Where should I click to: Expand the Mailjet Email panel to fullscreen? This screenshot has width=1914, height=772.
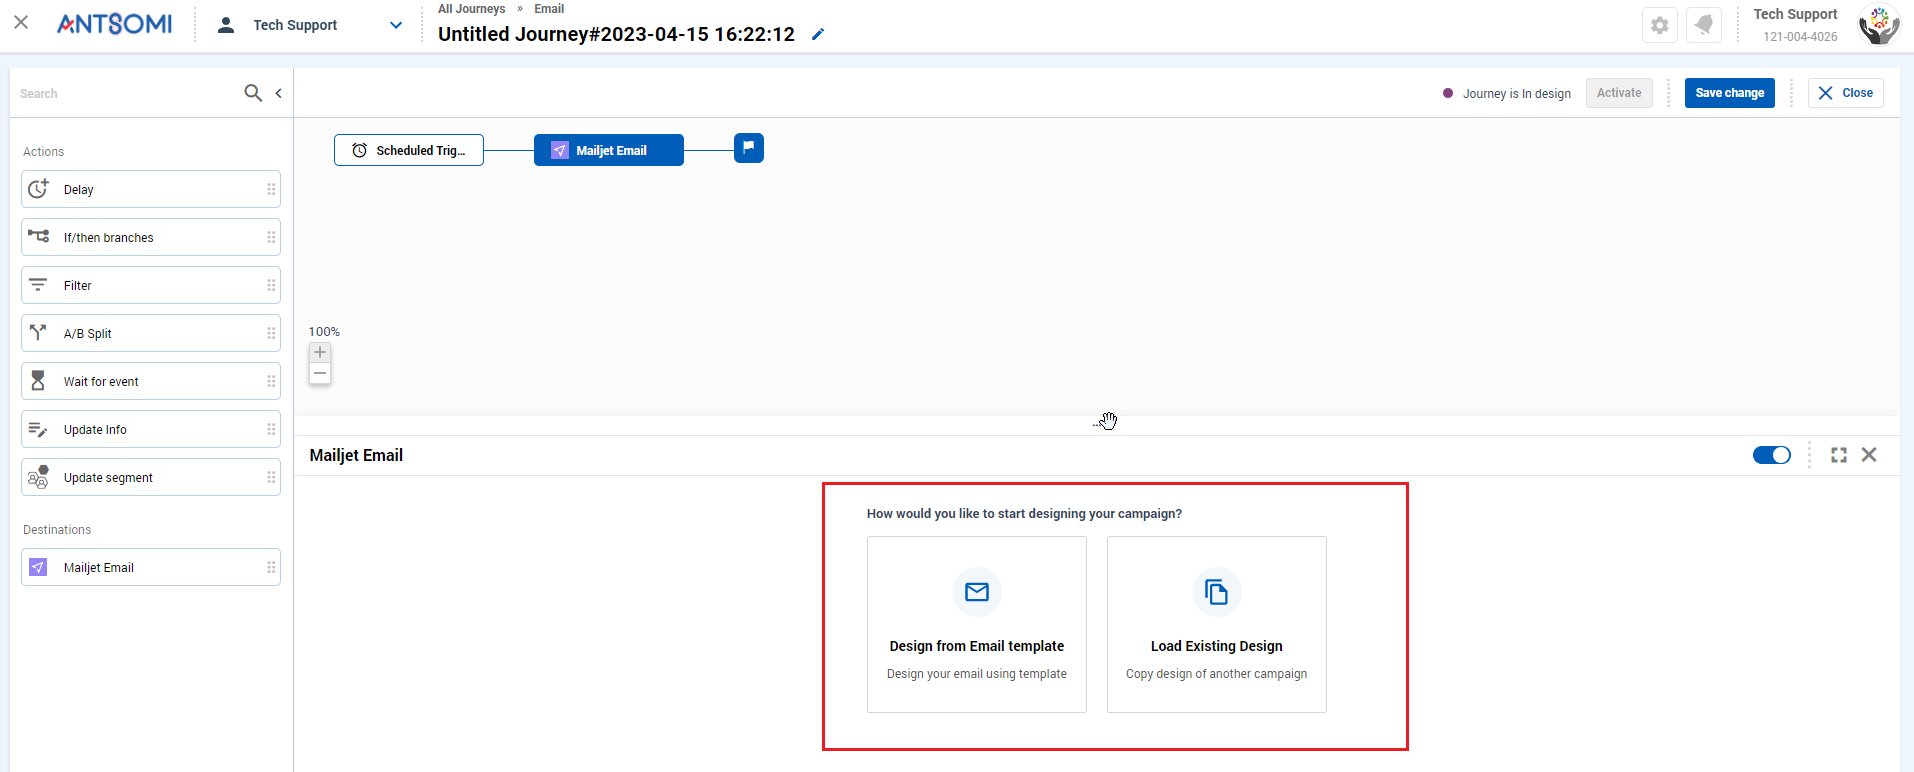click(x=1839, y=455)
